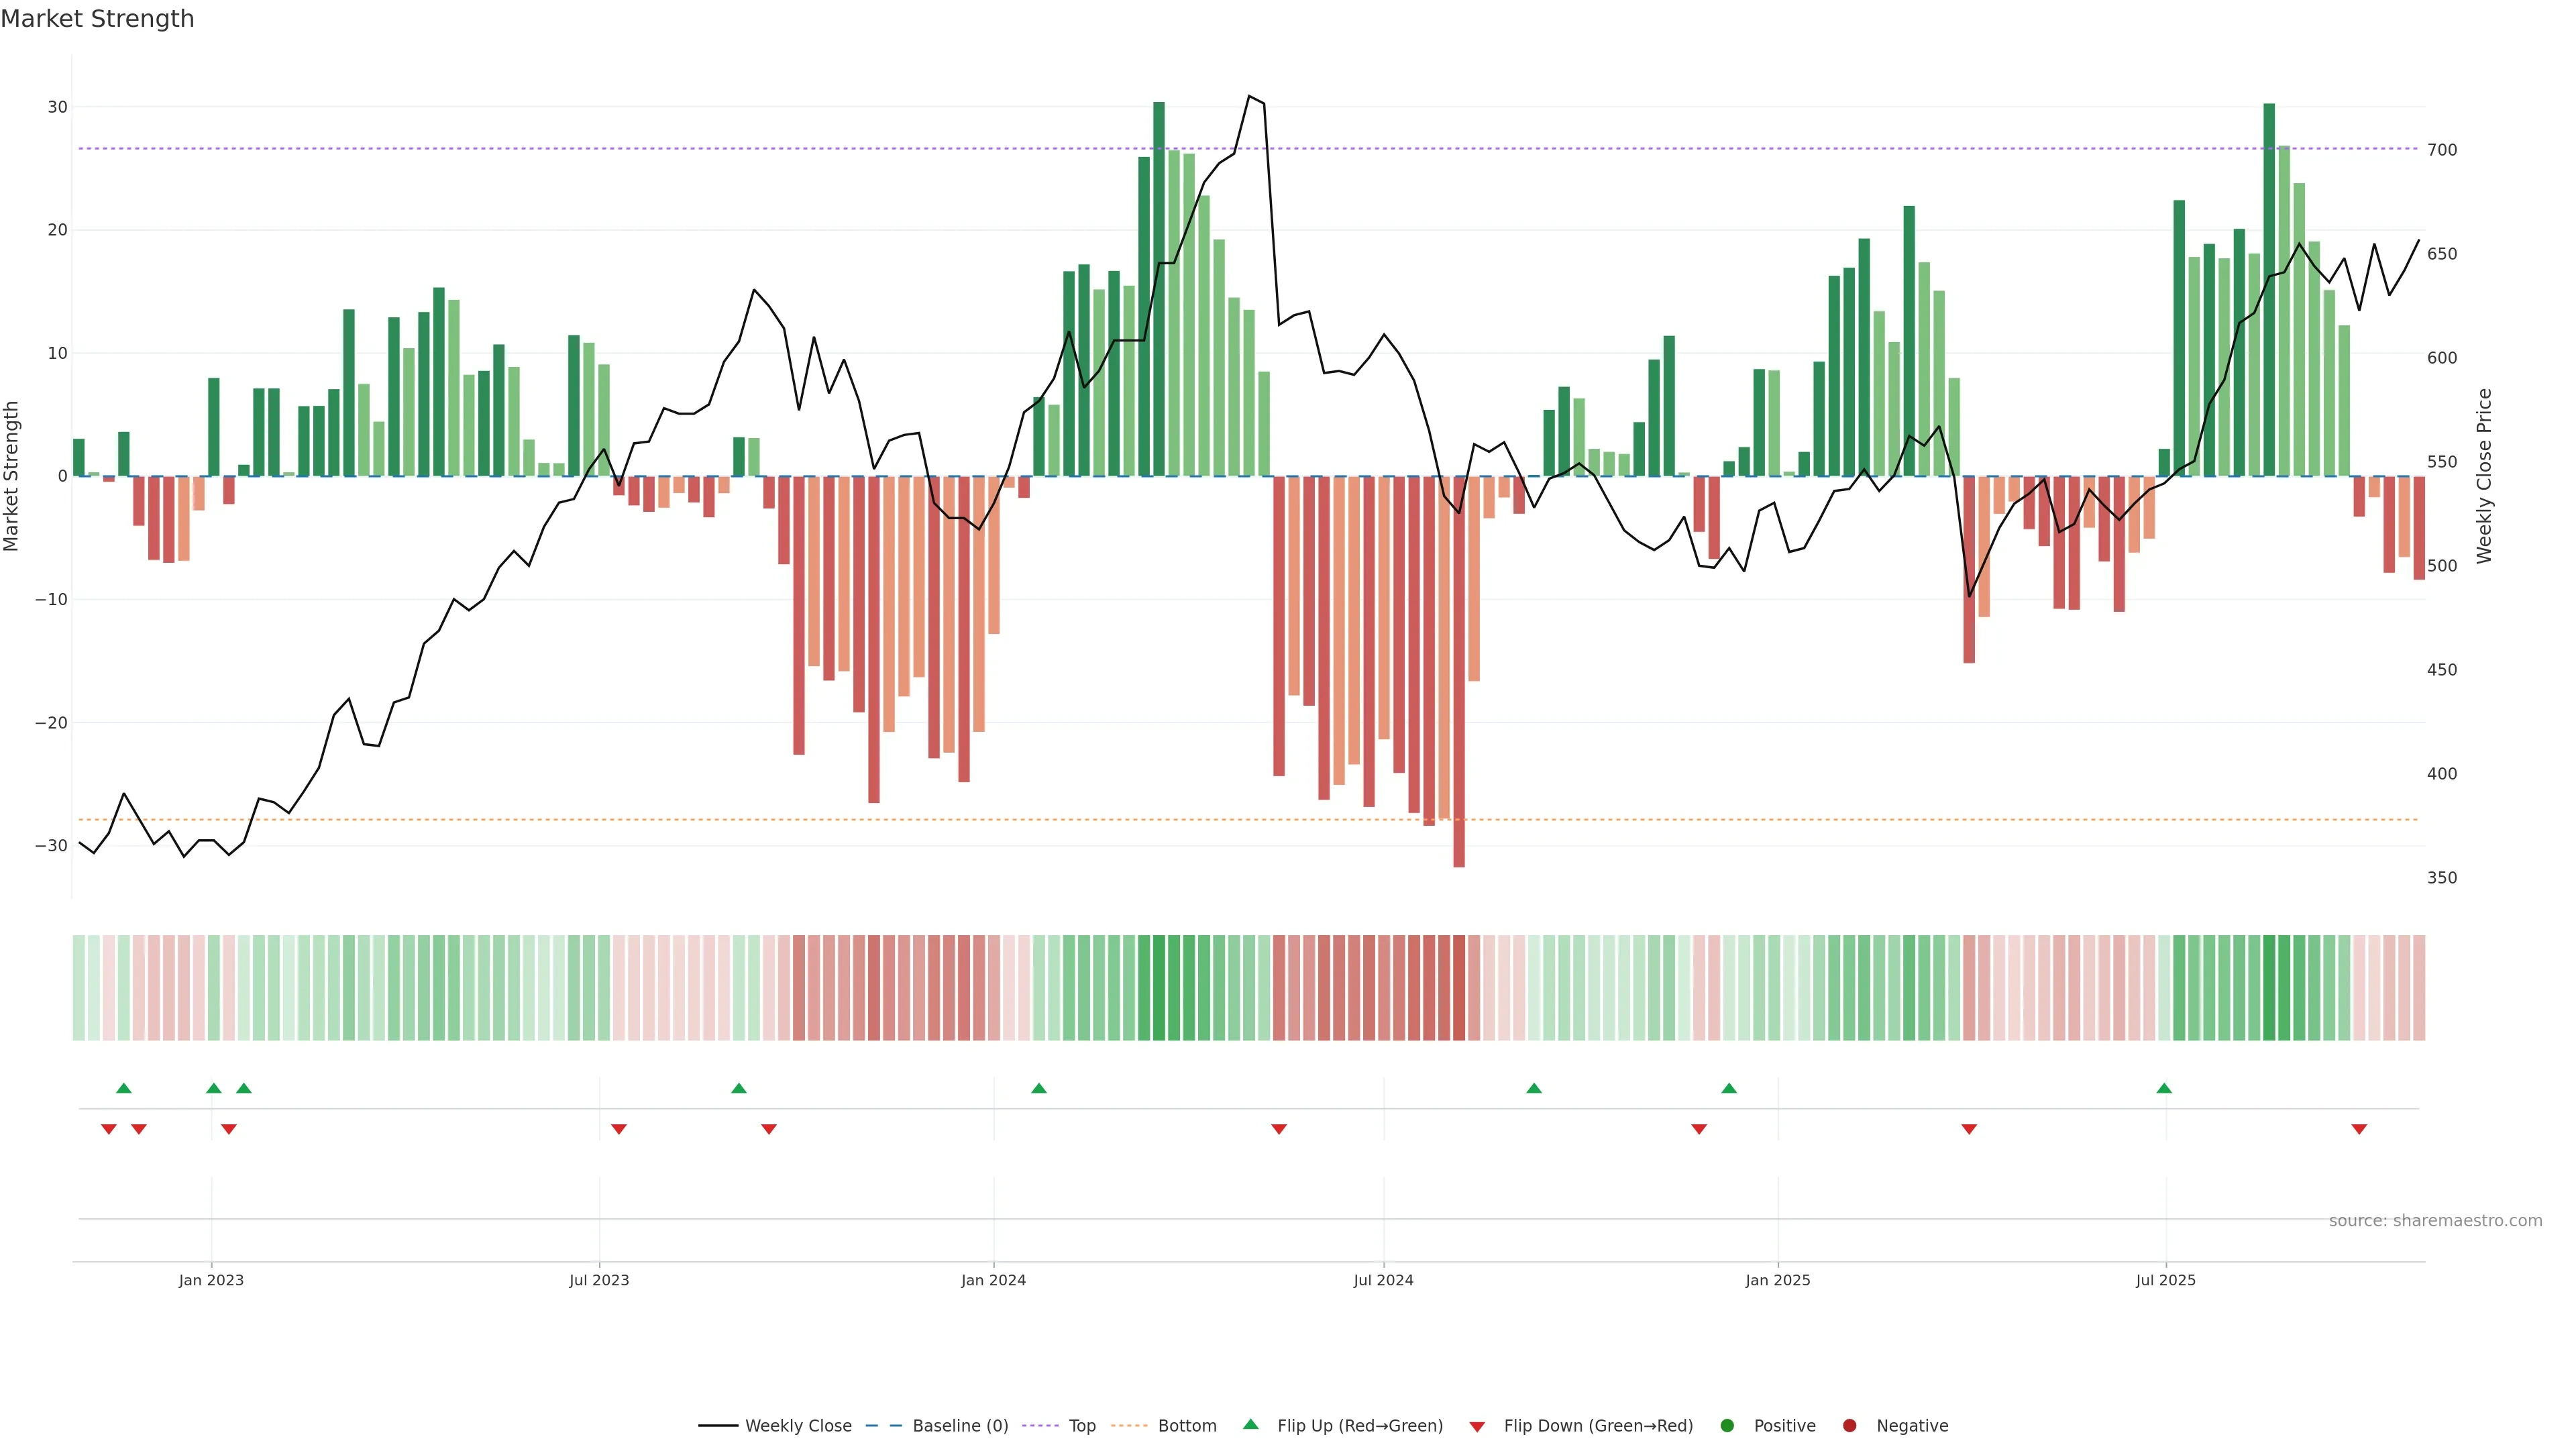The width and height of the screenshot is (2576, 1449).
Task: Click the flip-up triangle just after Jan 2024
Action: tap(1039, 1088)
